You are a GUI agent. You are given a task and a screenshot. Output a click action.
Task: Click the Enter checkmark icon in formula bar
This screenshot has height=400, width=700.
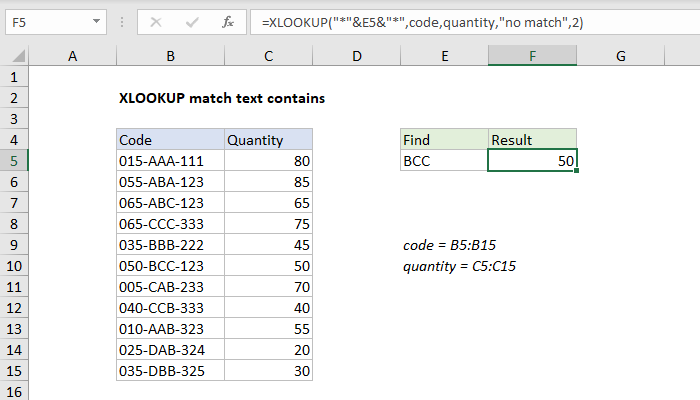point(190,20)
